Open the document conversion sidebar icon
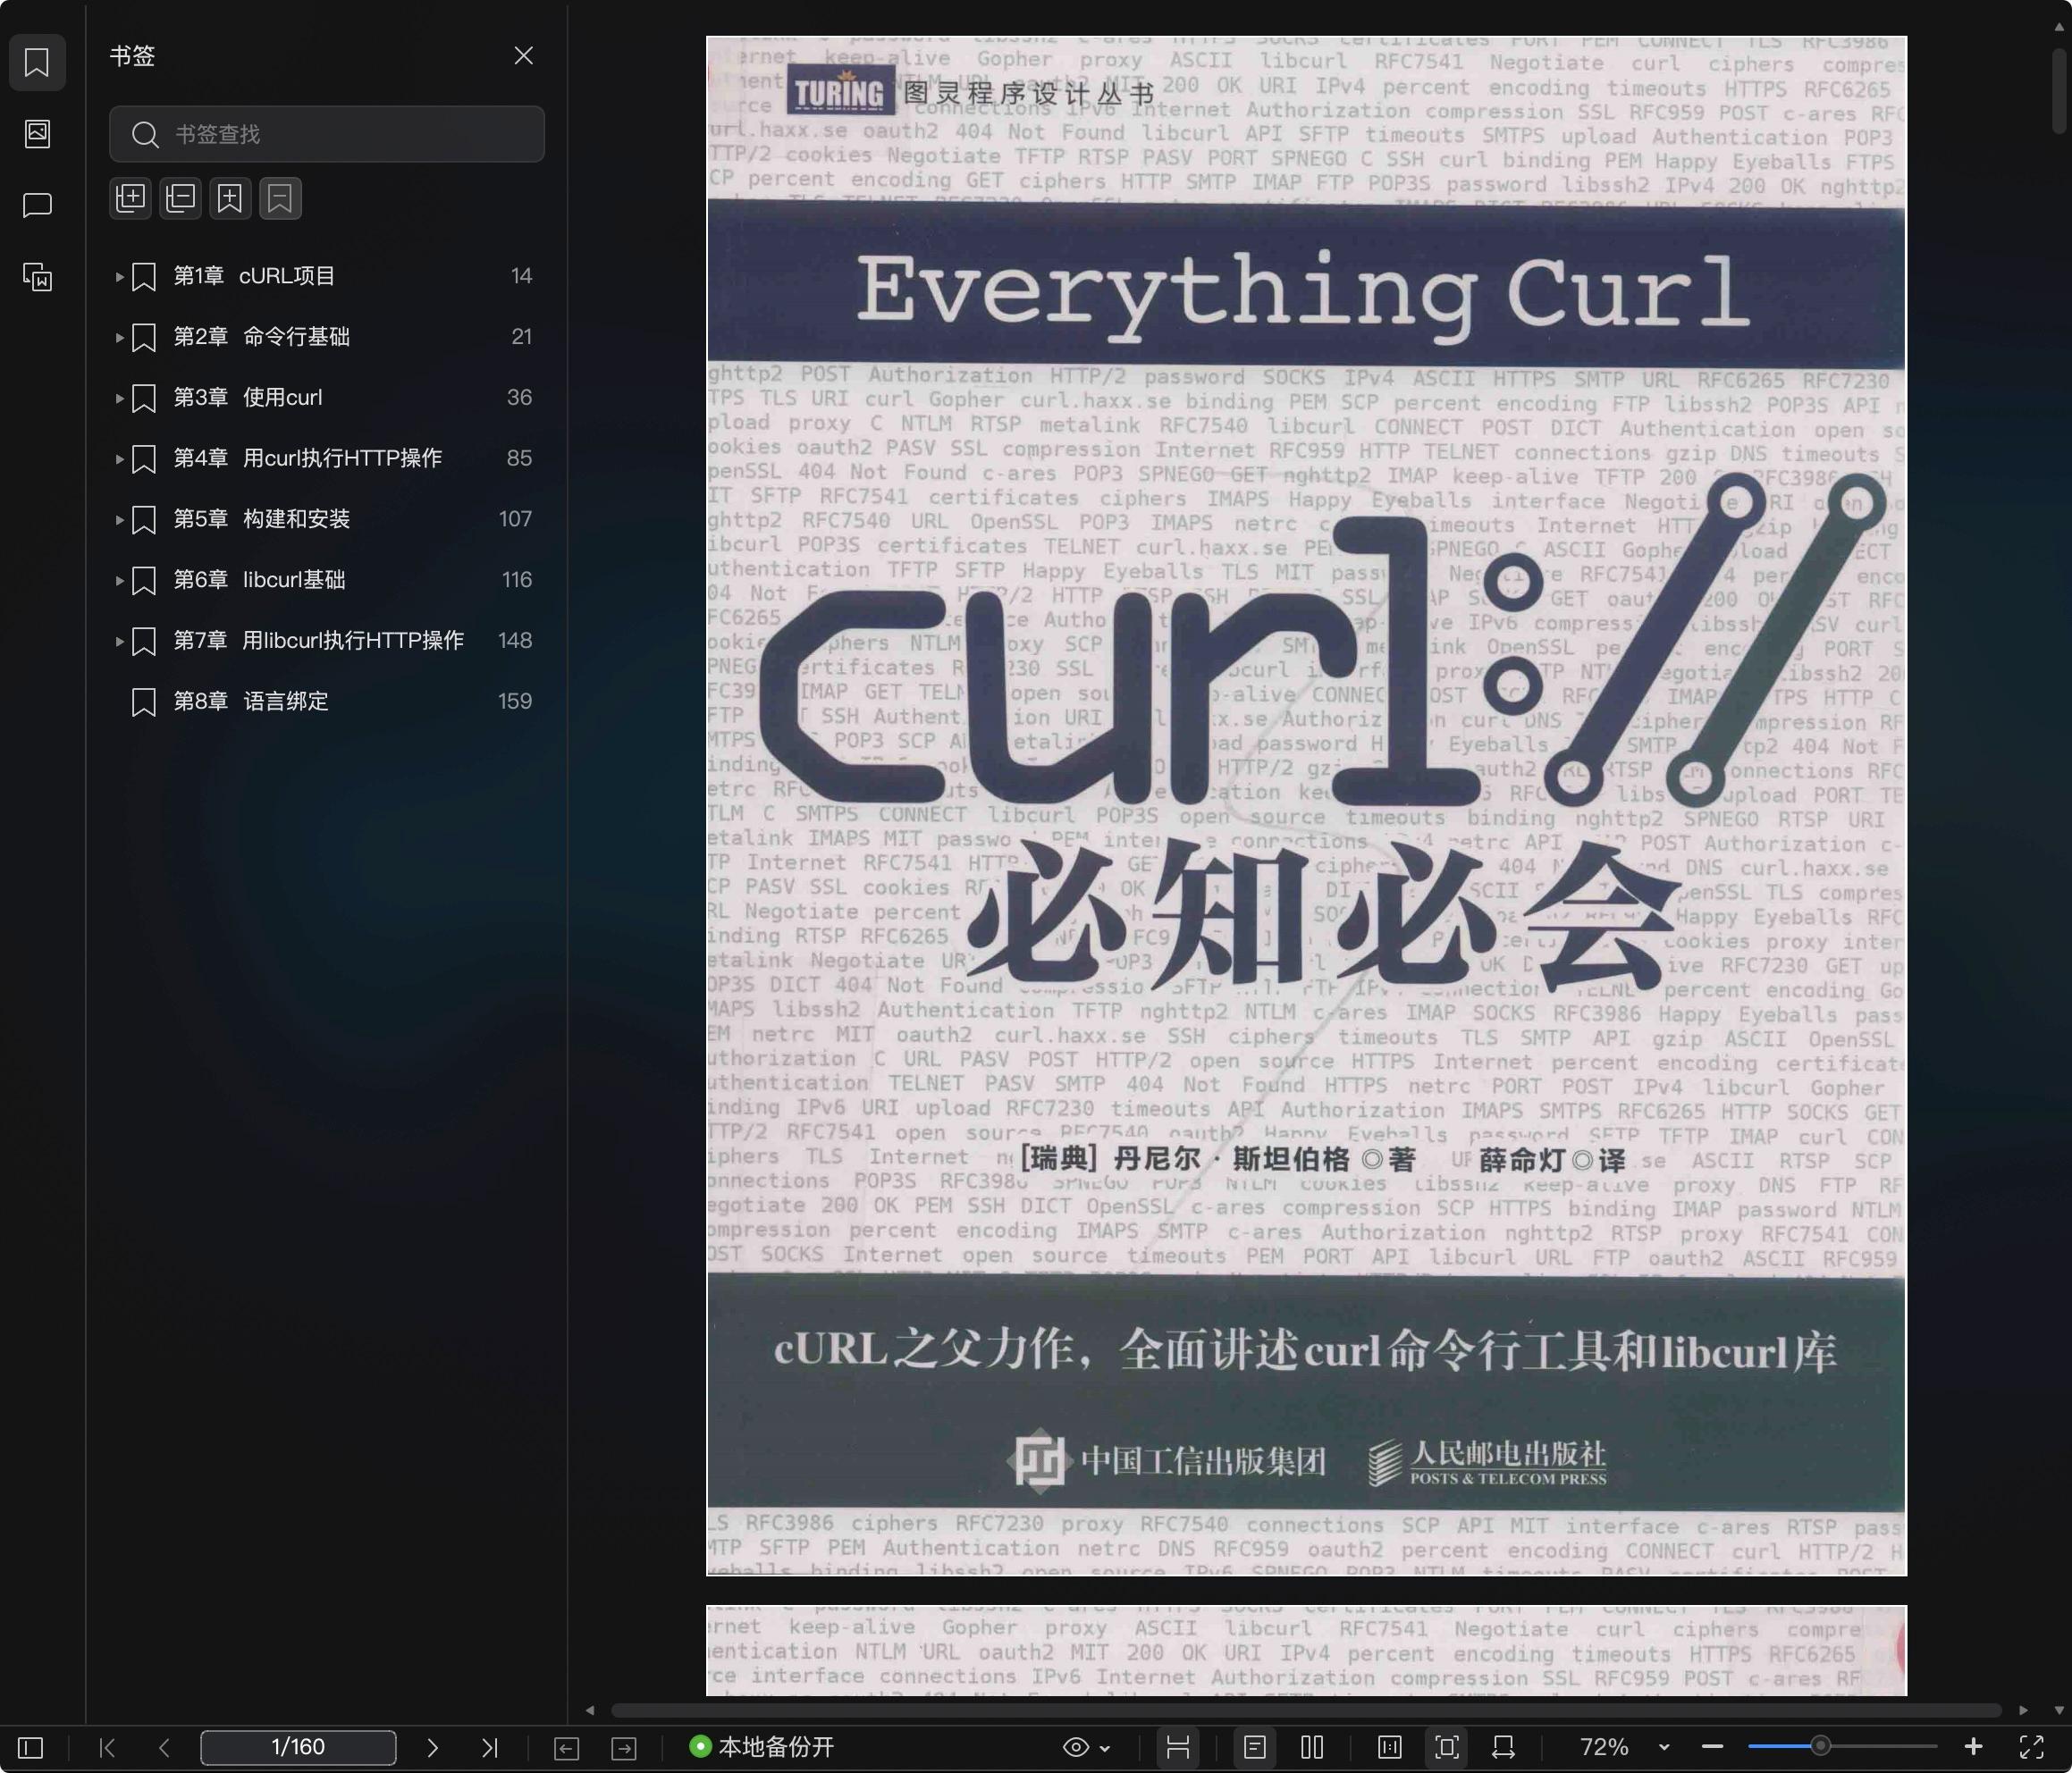The image size is (2072, 1773). tap(37, 277)
